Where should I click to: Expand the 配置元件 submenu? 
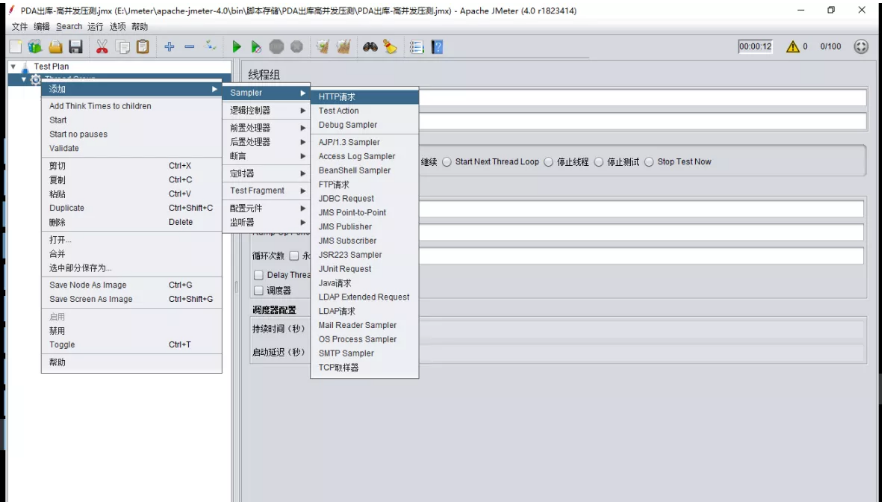point(267,208)
